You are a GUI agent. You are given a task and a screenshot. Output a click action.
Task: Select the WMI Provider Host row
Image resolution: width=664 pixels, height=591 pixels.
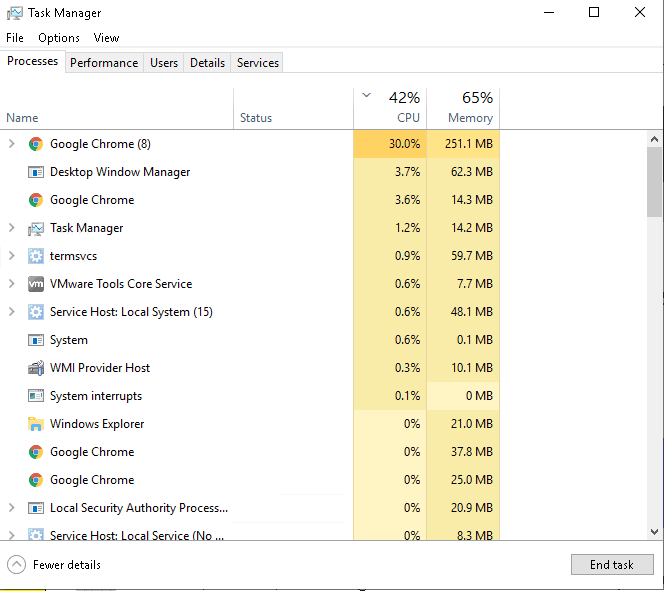pyautogui.click(x=250, y=368)
